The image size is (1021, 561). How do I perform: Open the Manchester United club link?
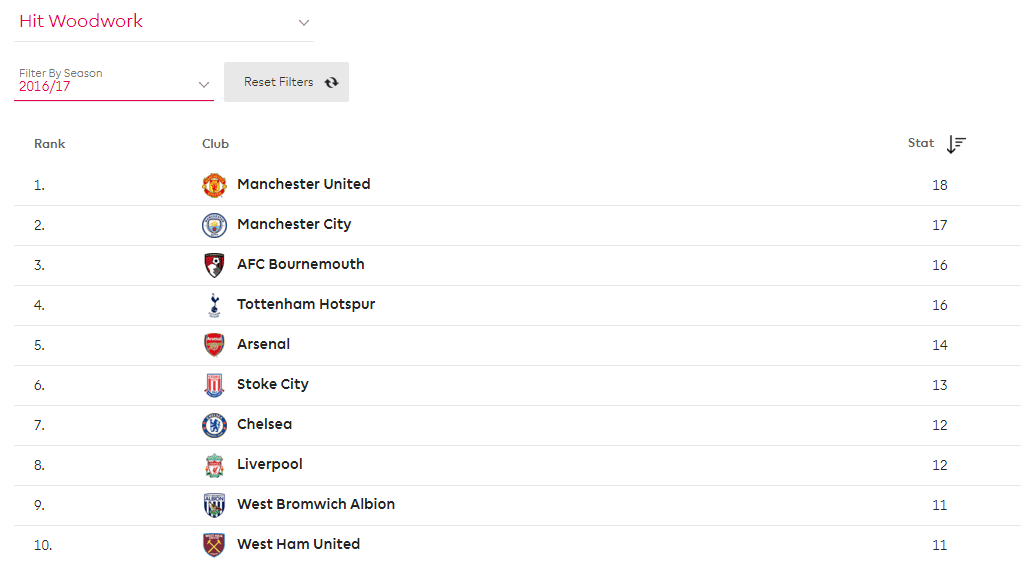[x=303, y=184]
